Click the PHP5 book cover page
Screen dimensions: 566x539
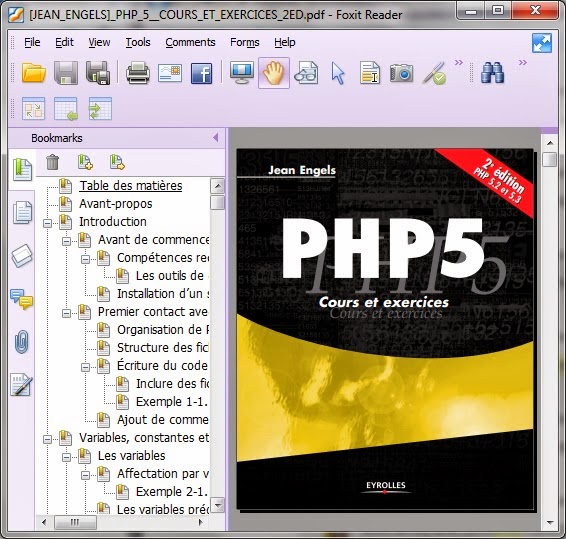[x=384, y=329]
